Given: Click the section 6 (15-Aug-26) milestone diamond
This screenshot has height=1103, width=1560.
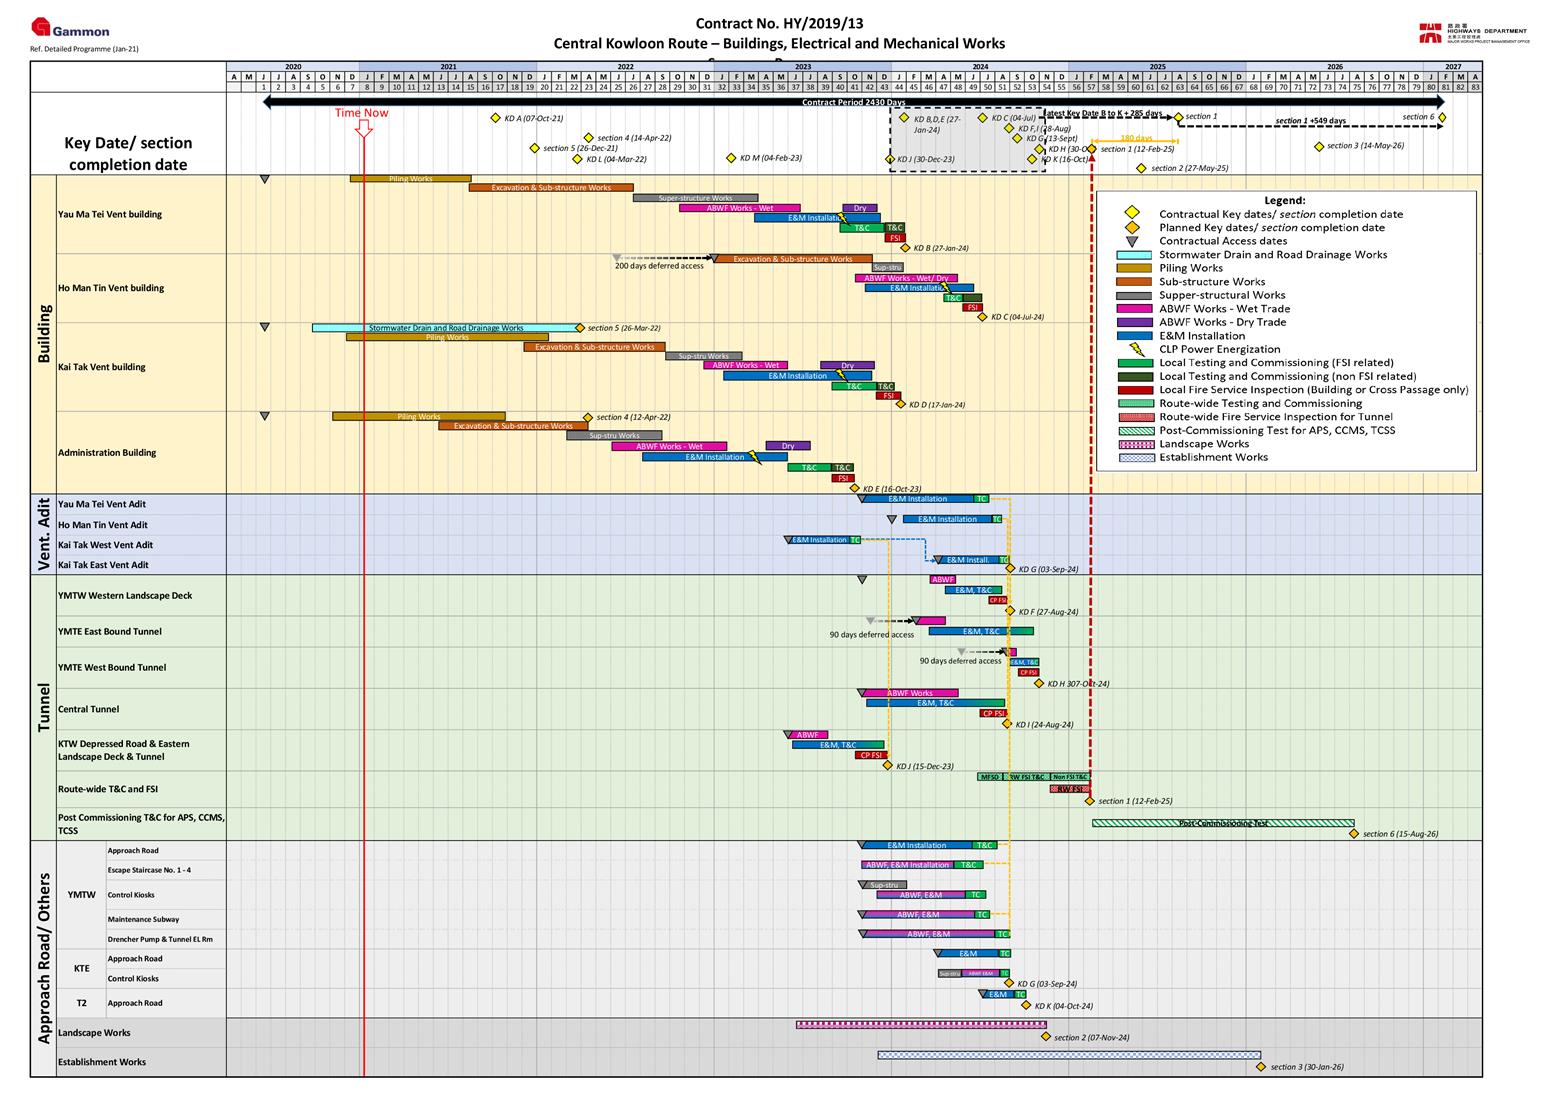Looking at the screenshot, I should point(1353,833).
